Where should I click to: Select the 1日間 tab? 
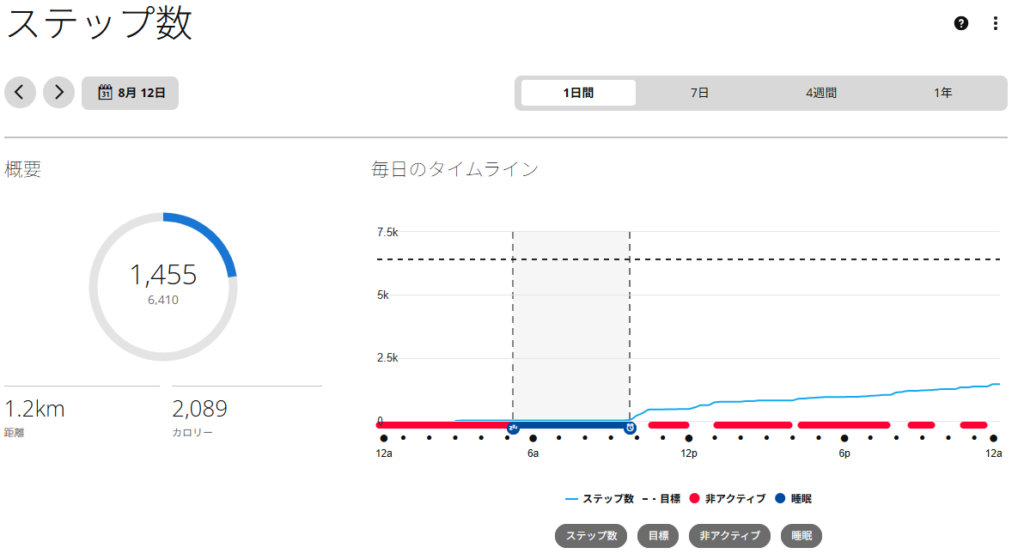[579, 93]
